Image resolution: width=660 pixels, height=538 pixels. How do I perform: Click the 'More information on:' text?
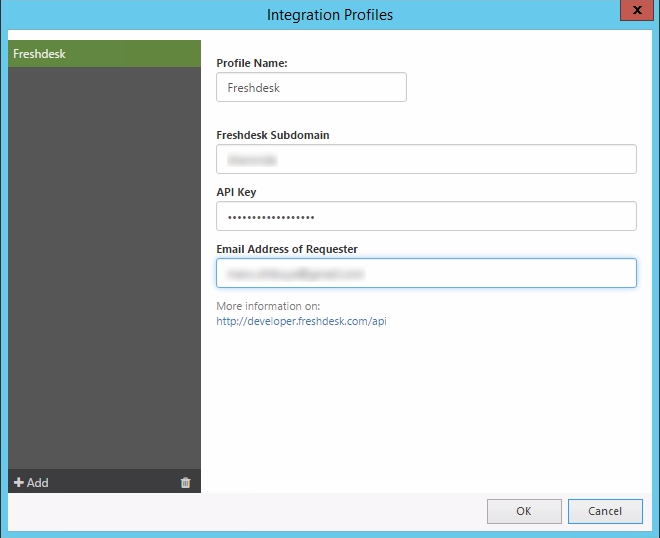(x=268, y=306)
